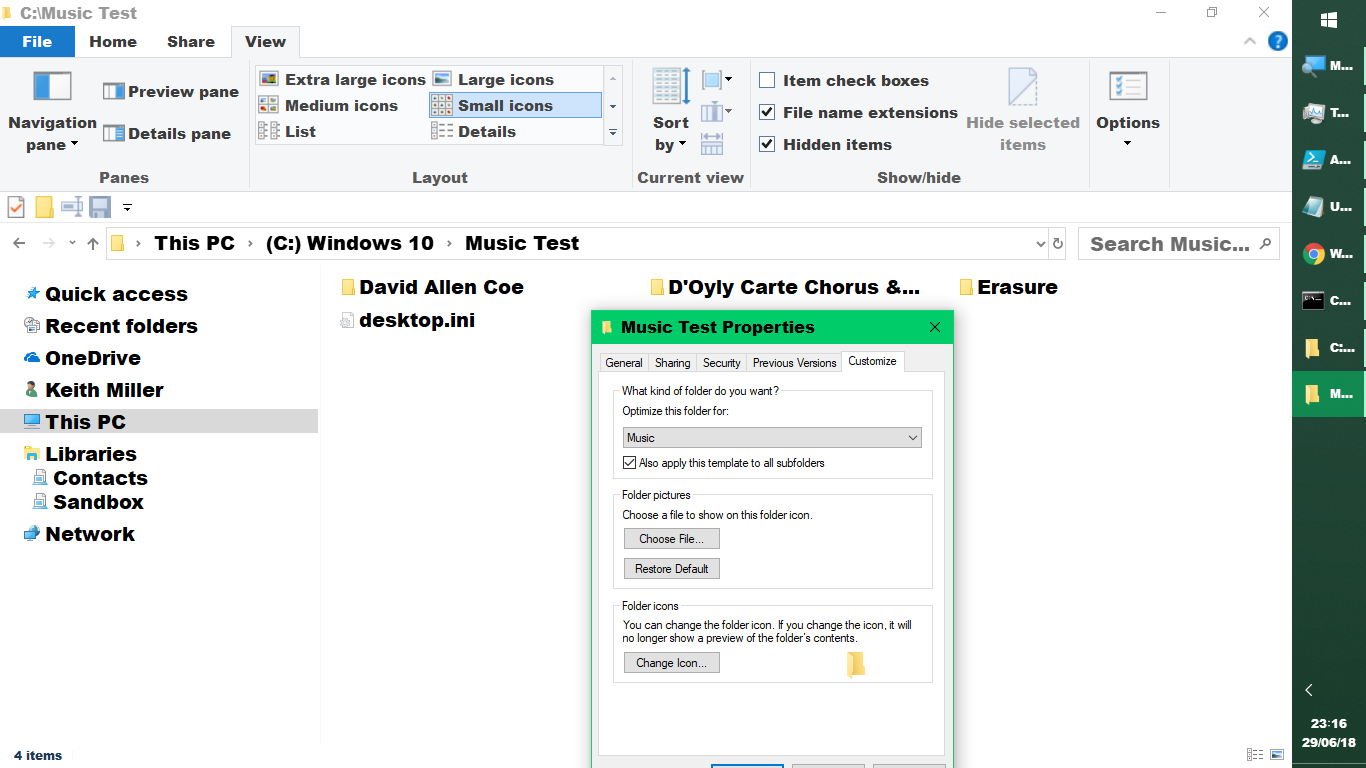Click the large thumbnails status bar icon

(x=1276, y=755)
